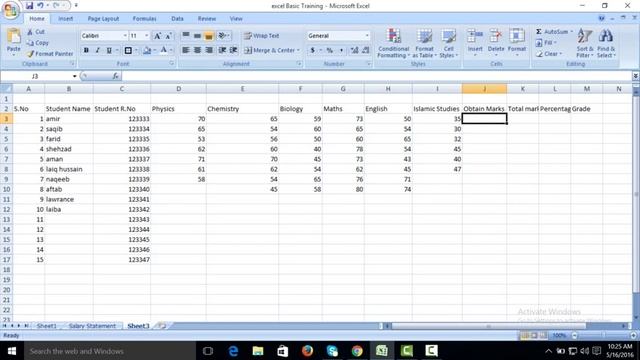Viewport: 640px width, 360px height.
Task: Open Windows Start menu
Action: tap(11, 351)
